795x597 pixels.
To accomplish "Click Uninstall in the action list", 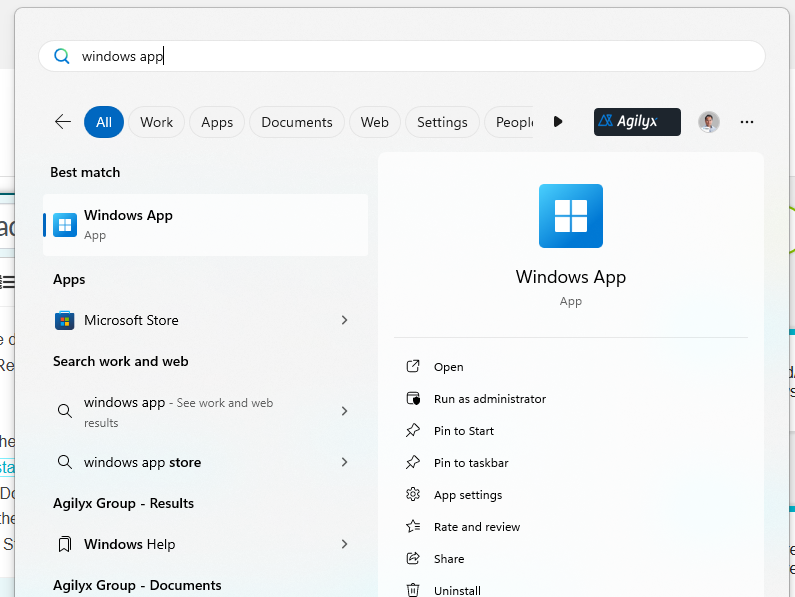I will [x=457, y=590].
